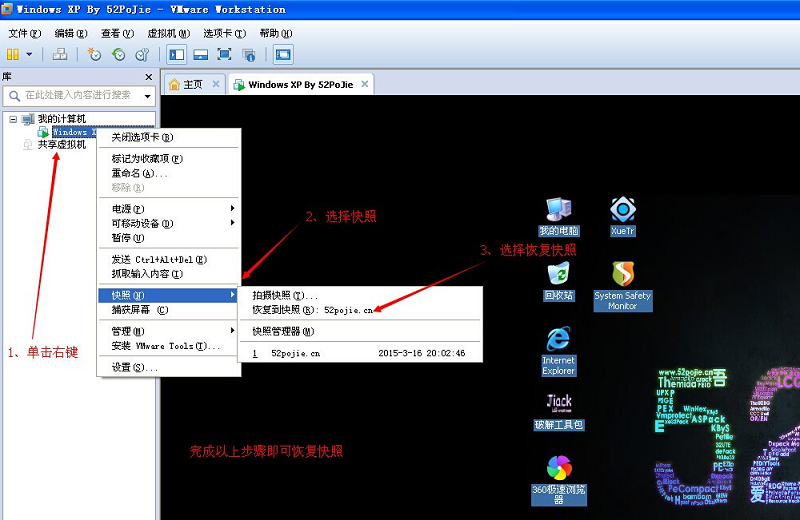Close the Windows XP By 52PoJie tab

click(x=365, y=84)
